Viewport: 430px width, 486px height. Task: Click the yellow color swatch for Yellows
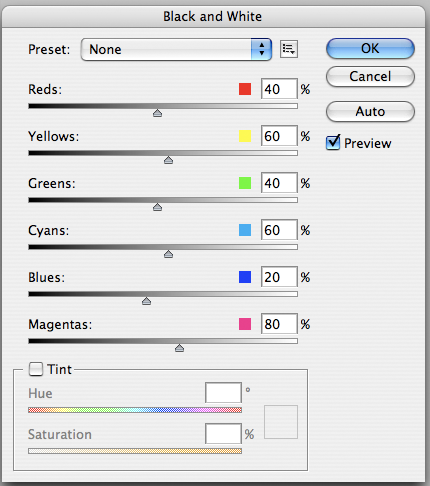[245, 136]
